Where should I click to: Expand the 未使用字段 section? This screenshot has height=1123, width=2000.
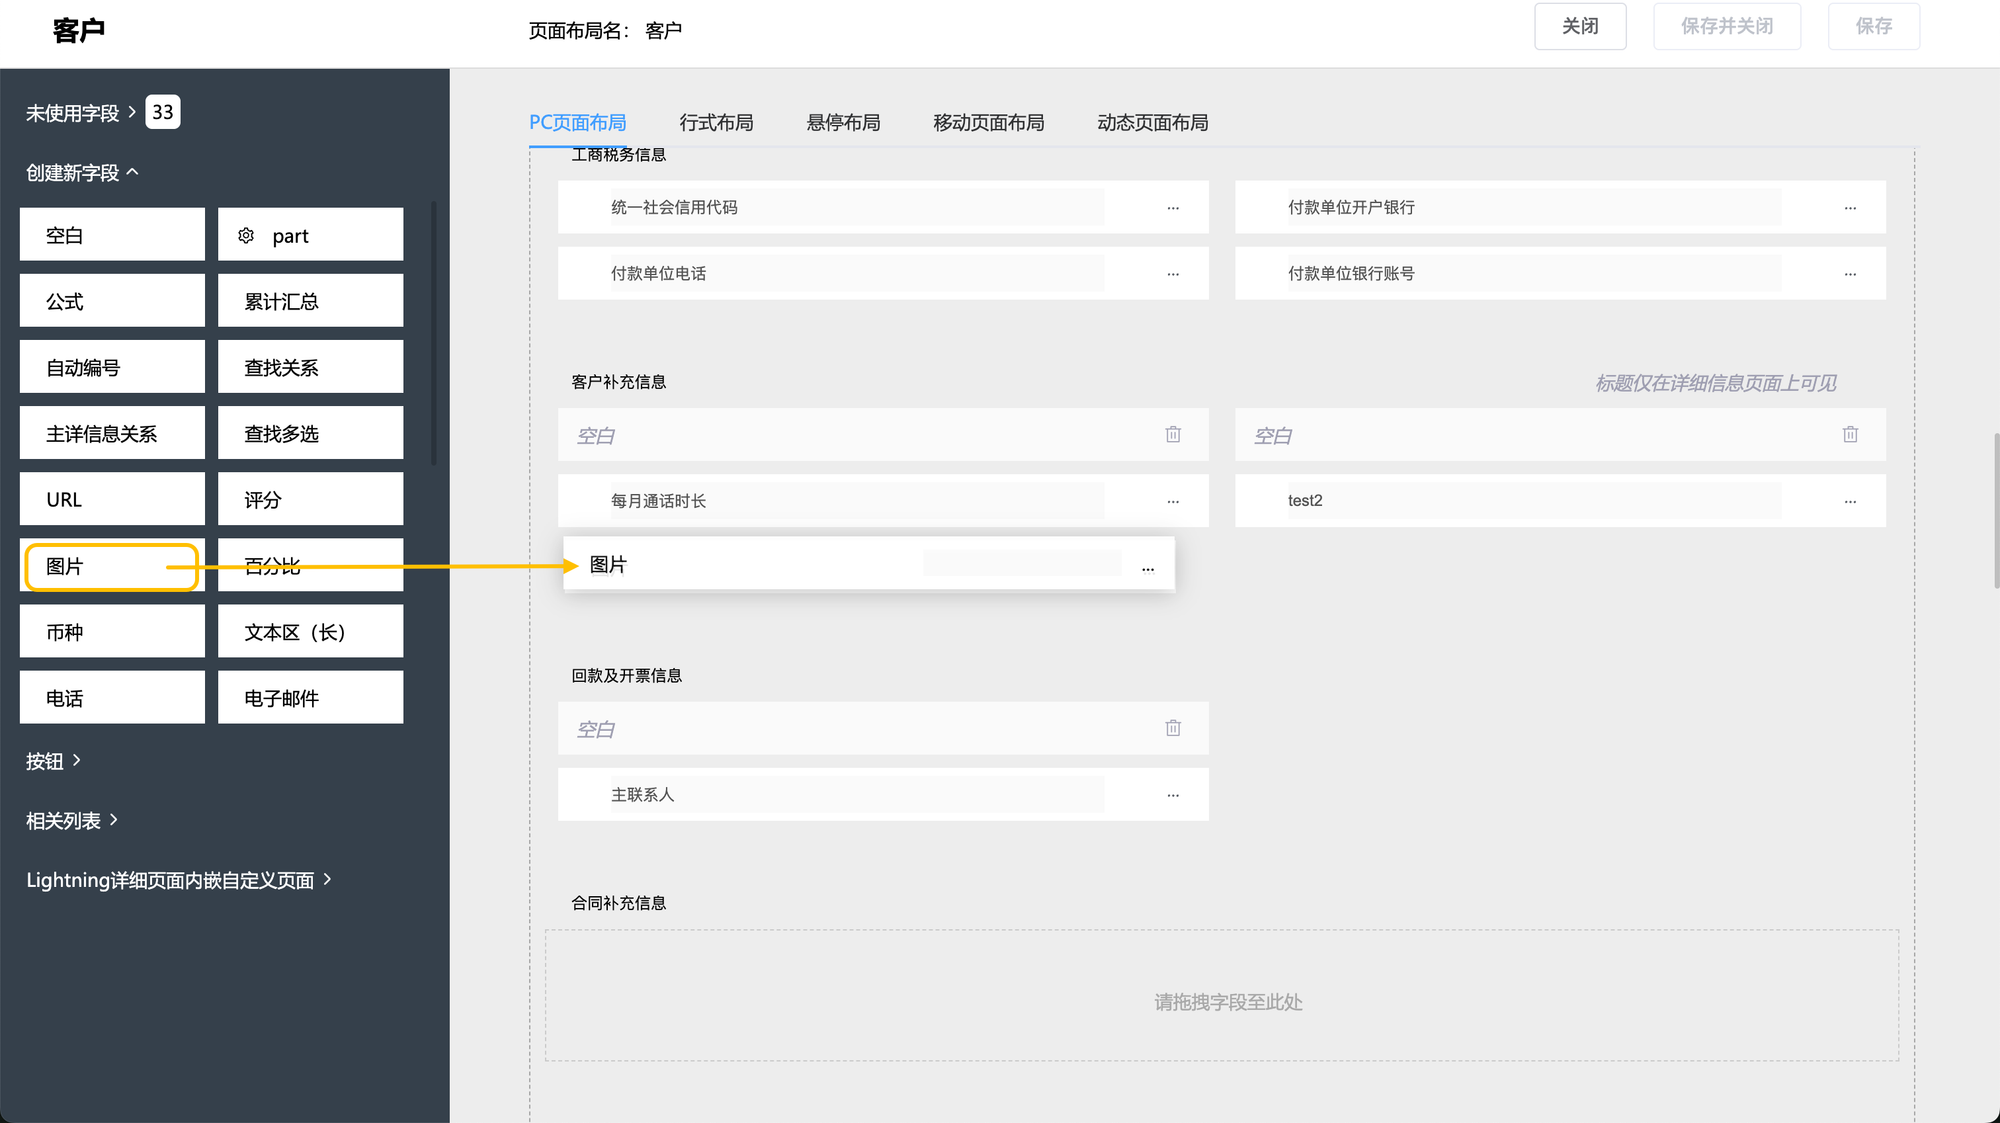80,113
